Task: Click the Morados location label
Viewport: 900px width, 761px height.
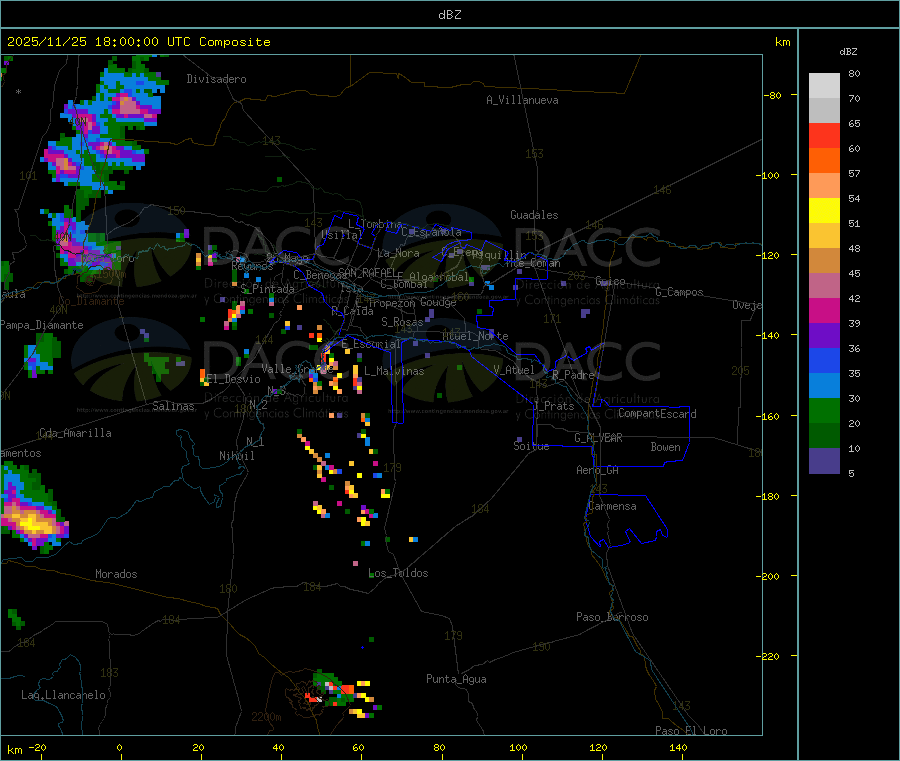Action: click(x=116, y=574)
